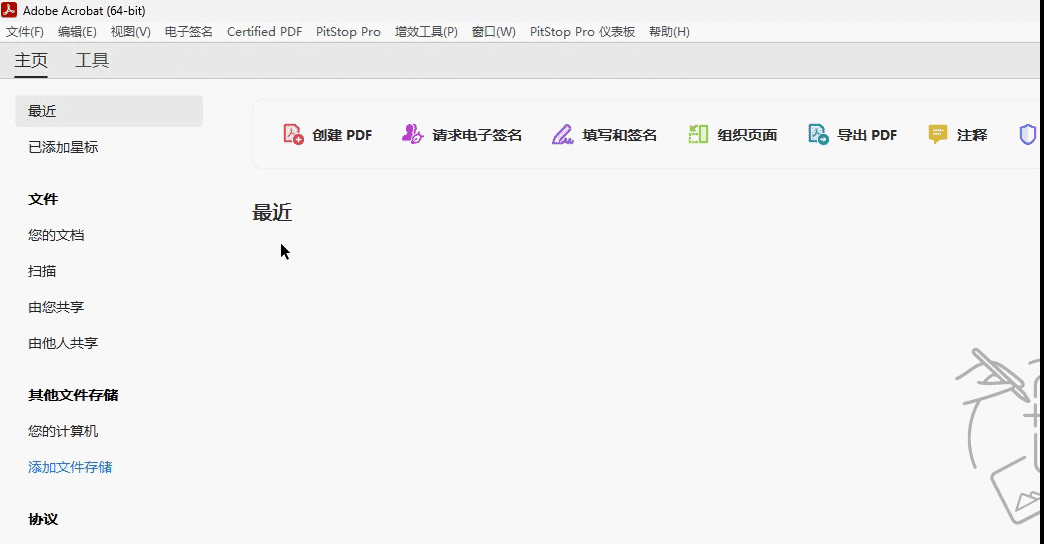Viewport: 1044px width, 544px height.
Task: Open the 窗口(W) menu
Action: pyautogui.click(x=493, y=32)
